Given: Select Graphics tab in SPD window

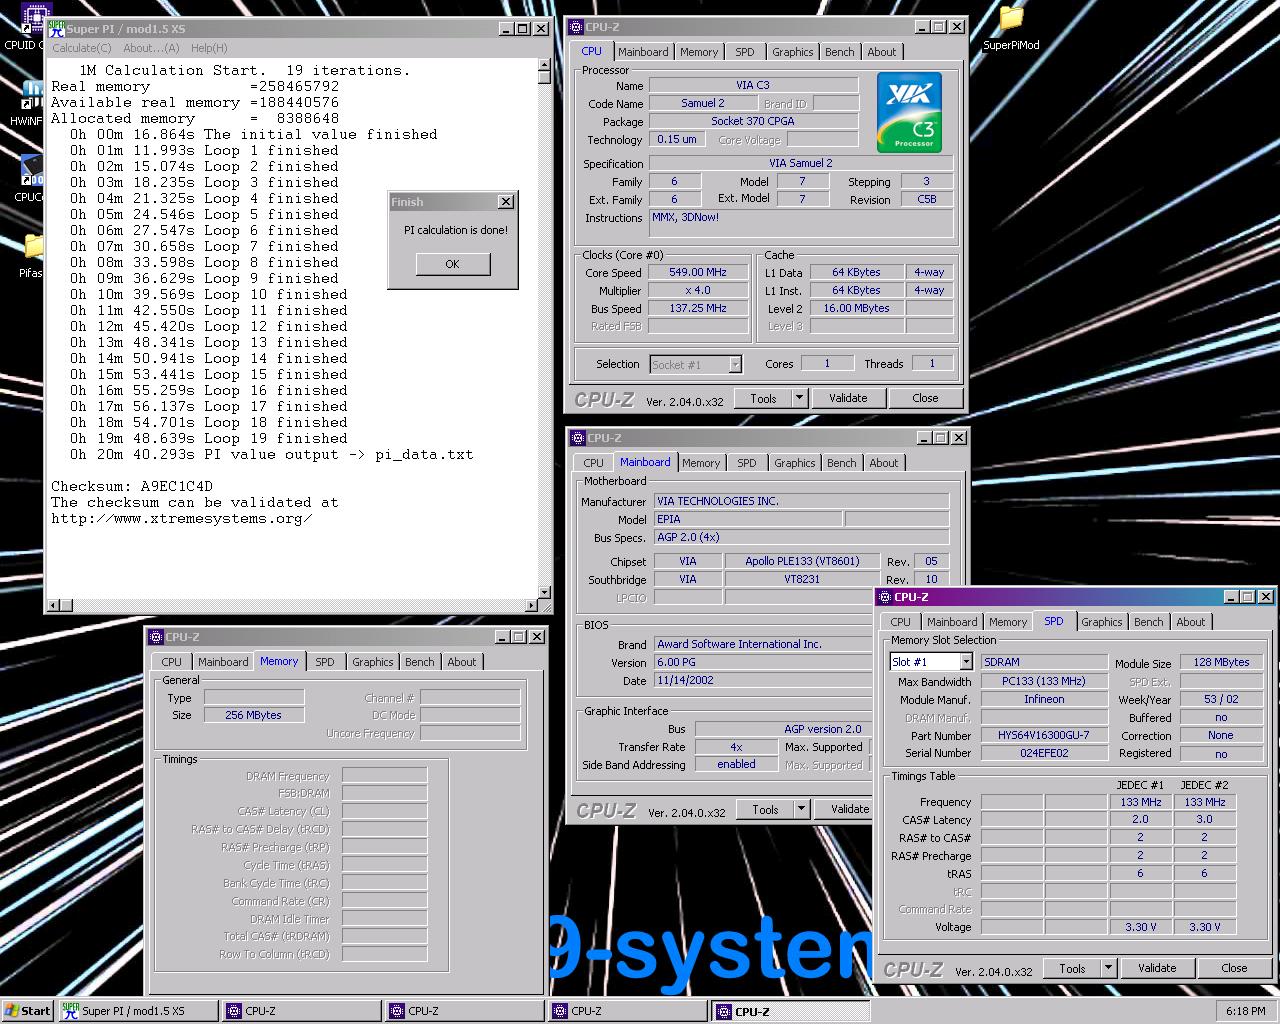Looking at the screenshot, I should tap(1102, 622).
